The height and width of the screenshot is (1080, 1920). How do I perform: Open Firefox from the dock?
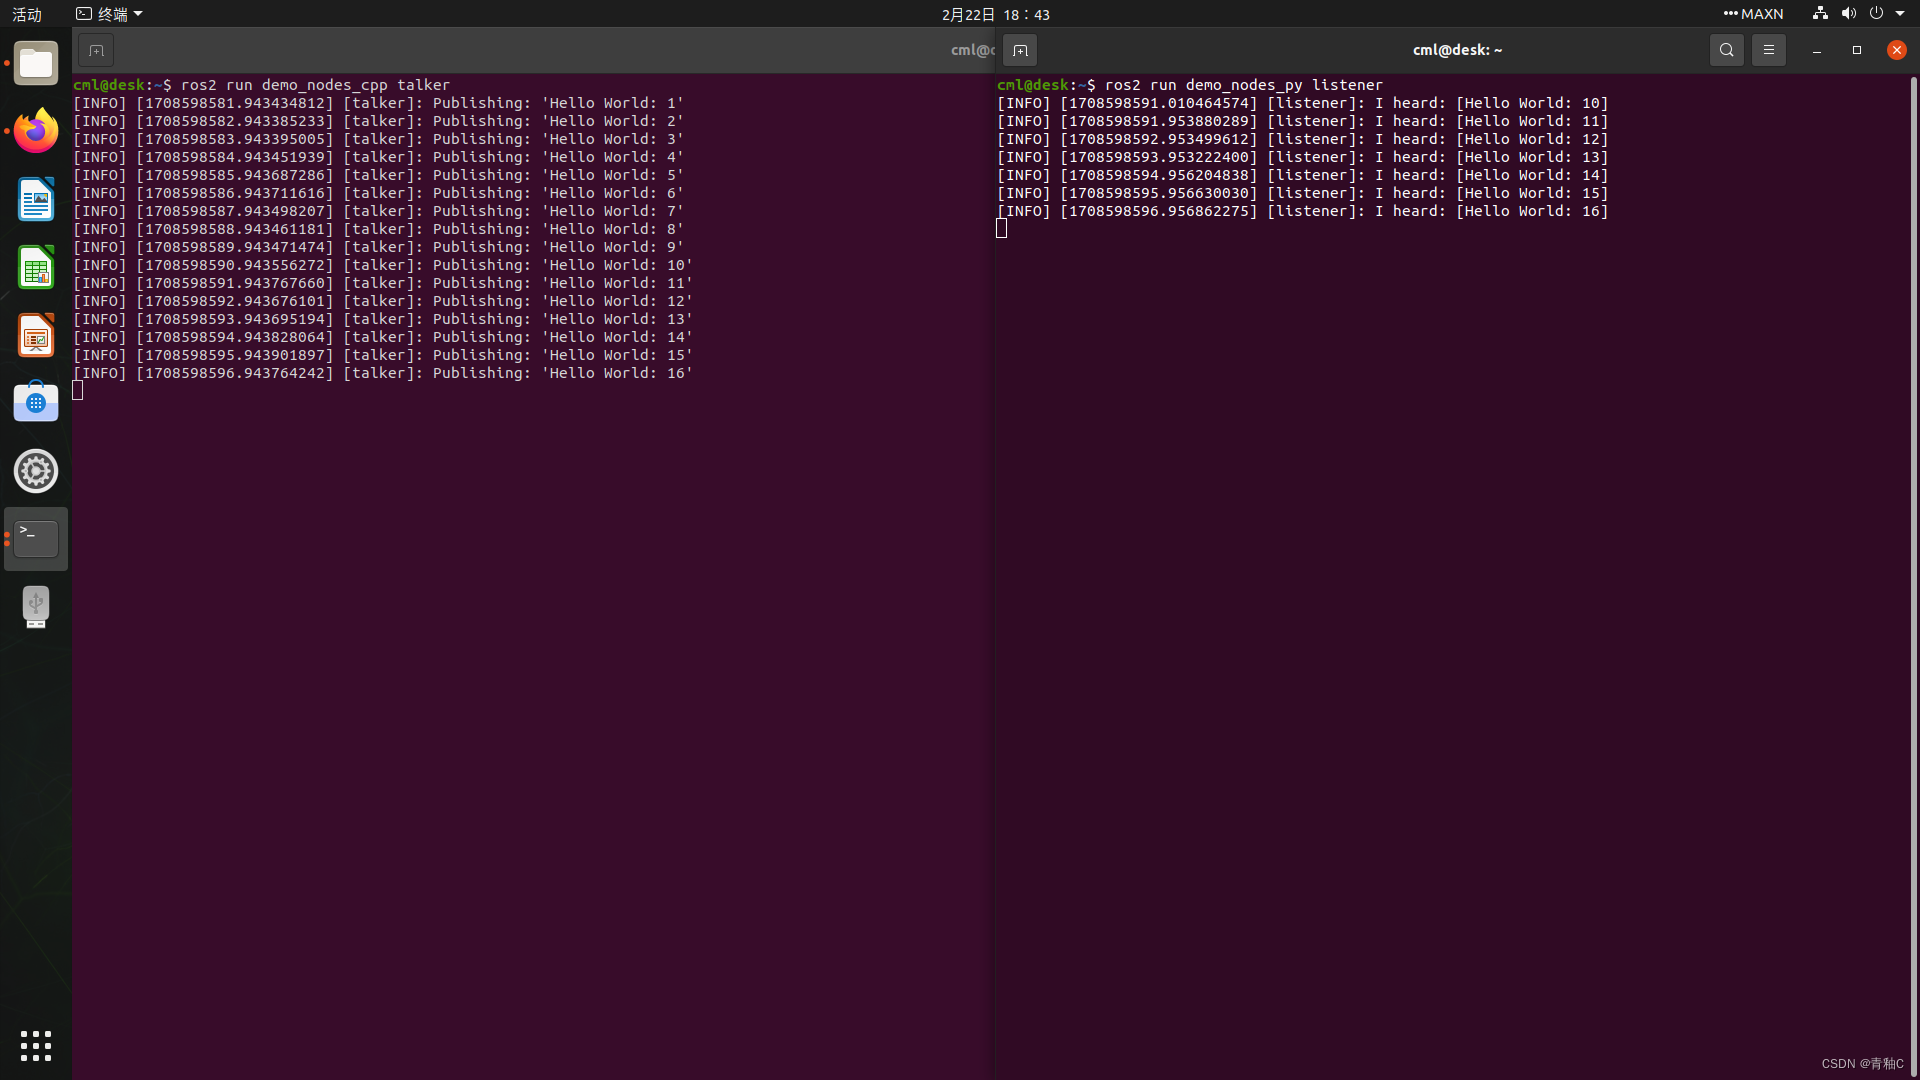click(x=36, y=131)
